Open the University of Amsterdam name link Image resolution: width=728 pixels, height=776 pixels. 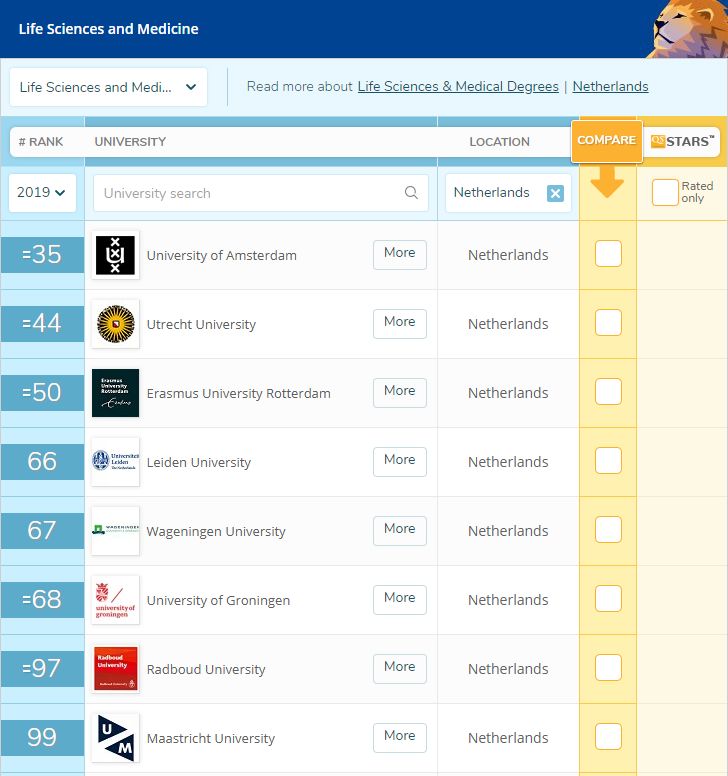[222, 255]
